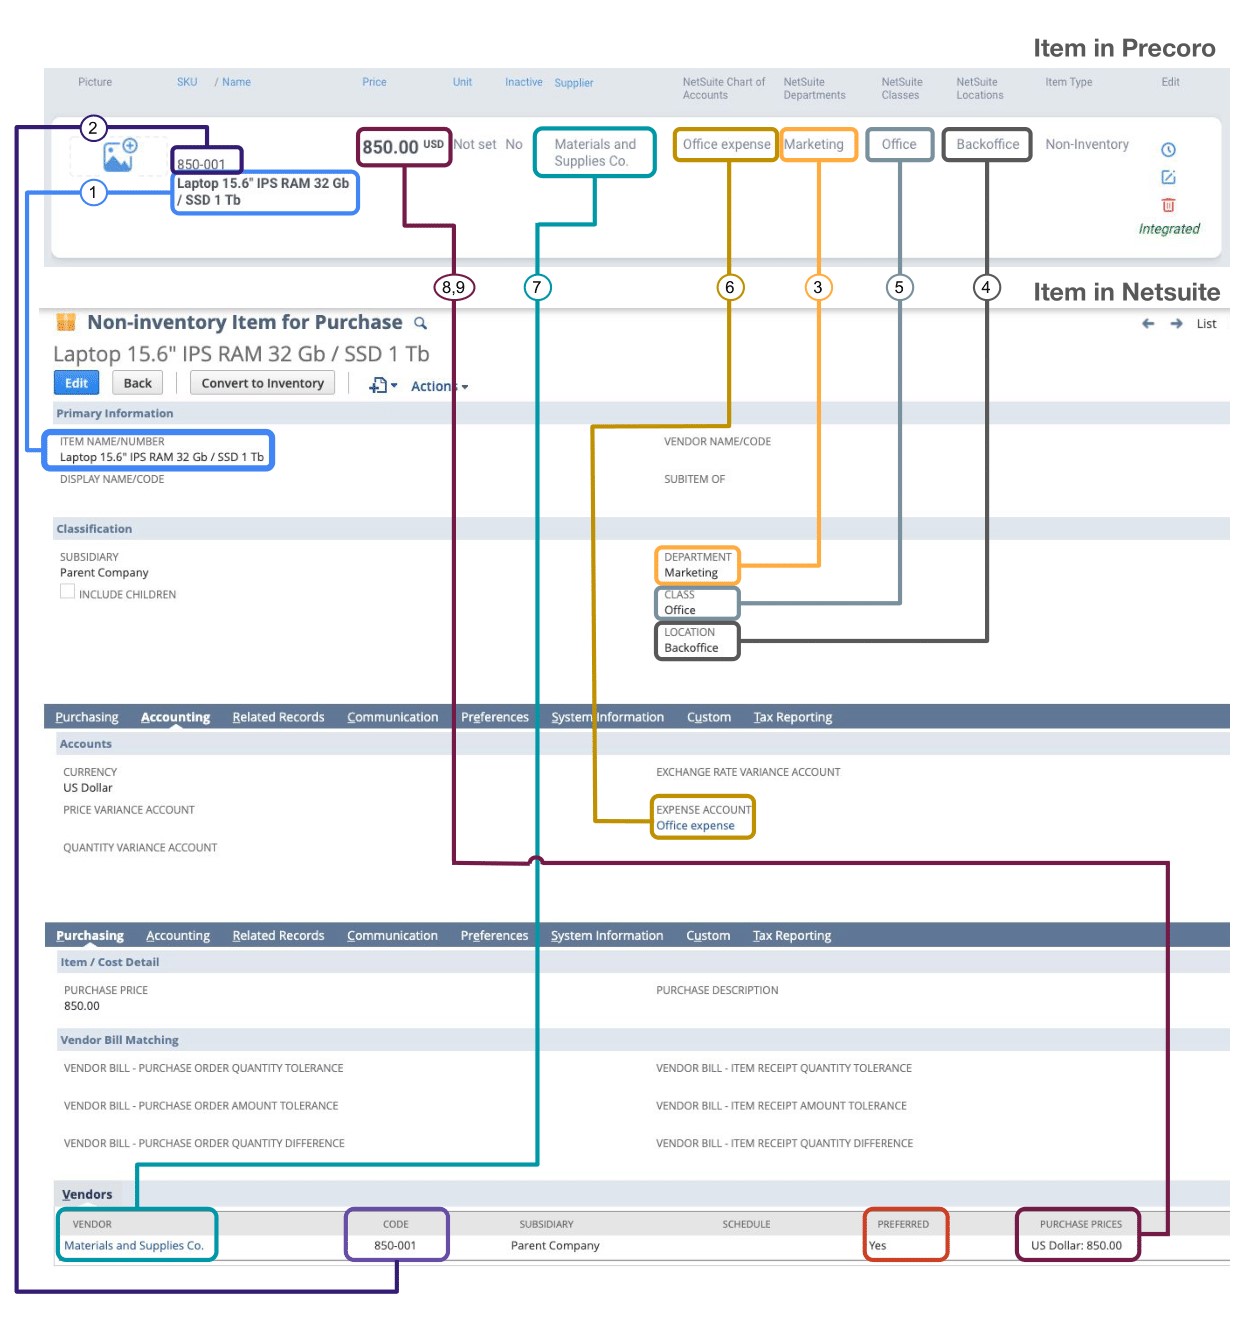Click item name under Item Name/Number
This screenshot has width=1249, height=1320.
tap(162, 457)
